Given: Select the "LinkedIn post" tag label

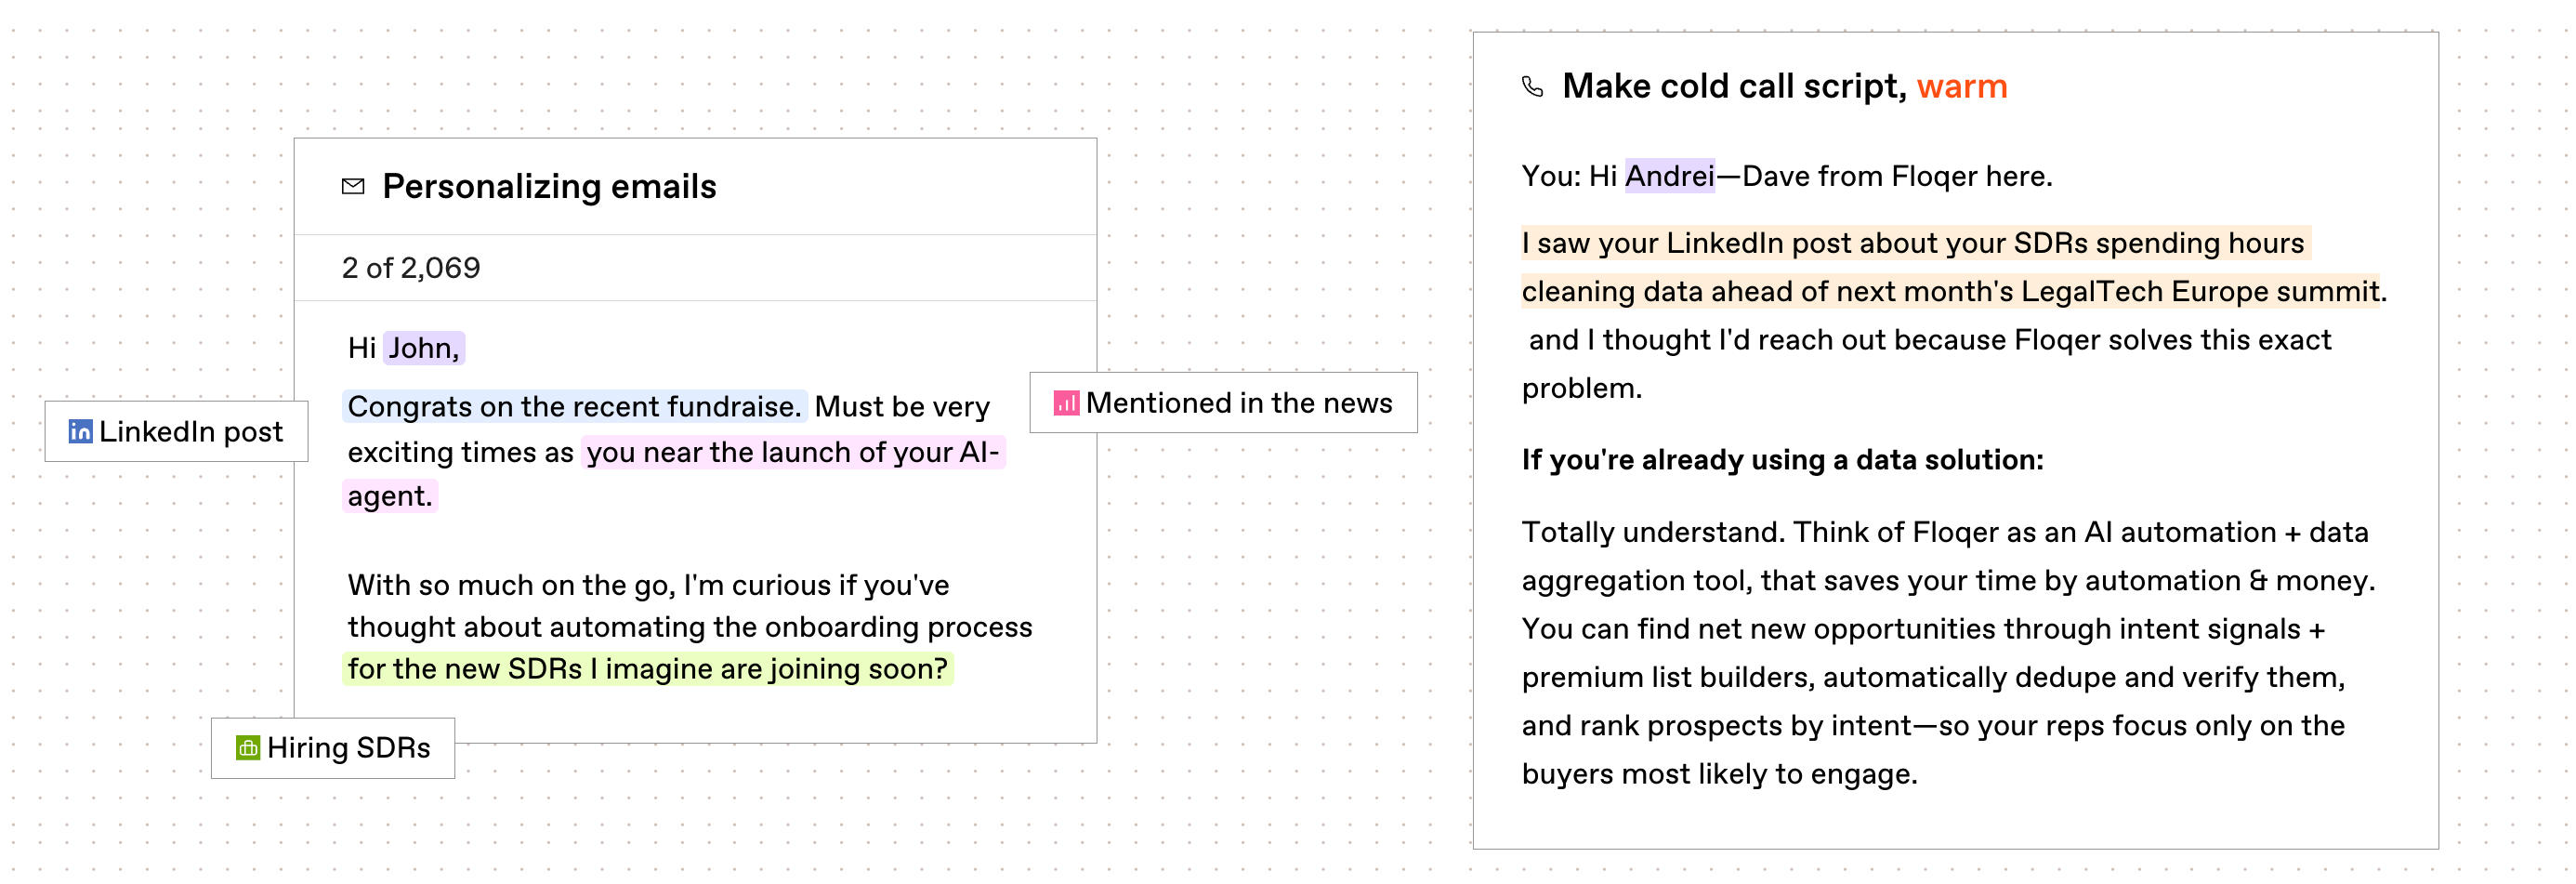Looking at the screenshot, I should [x=190, y=432].
